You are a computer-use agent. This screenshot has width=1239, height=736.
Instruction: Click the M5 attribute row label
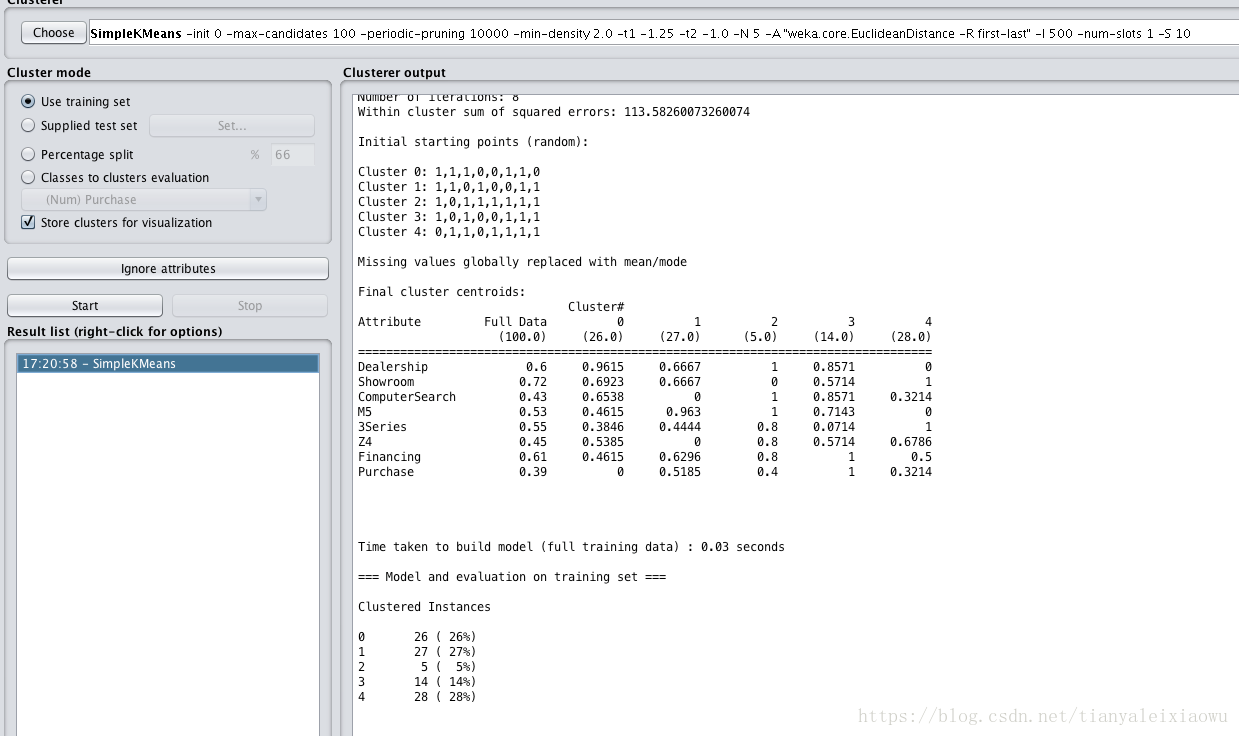365,412
